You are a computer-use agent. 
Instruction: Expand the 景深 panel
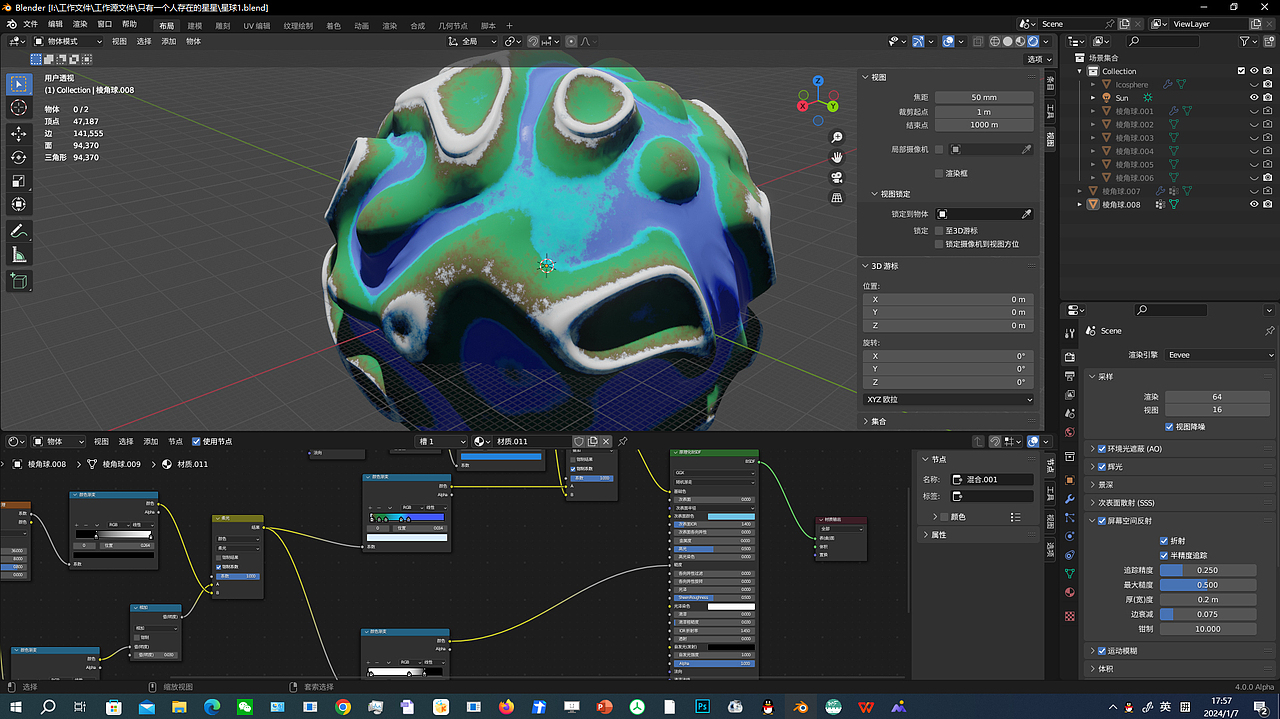pos(1106,484)
